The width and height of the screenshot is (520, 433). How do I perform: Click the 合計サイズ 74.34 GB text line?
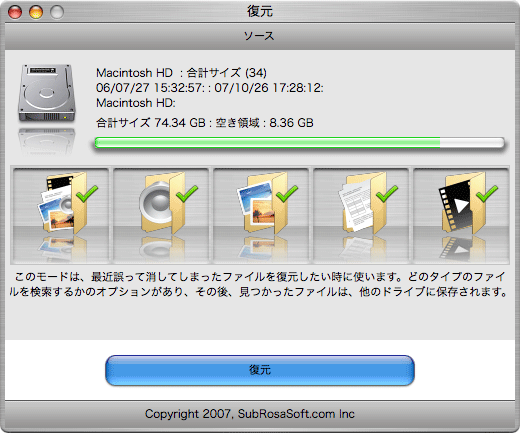coord(205,123)
